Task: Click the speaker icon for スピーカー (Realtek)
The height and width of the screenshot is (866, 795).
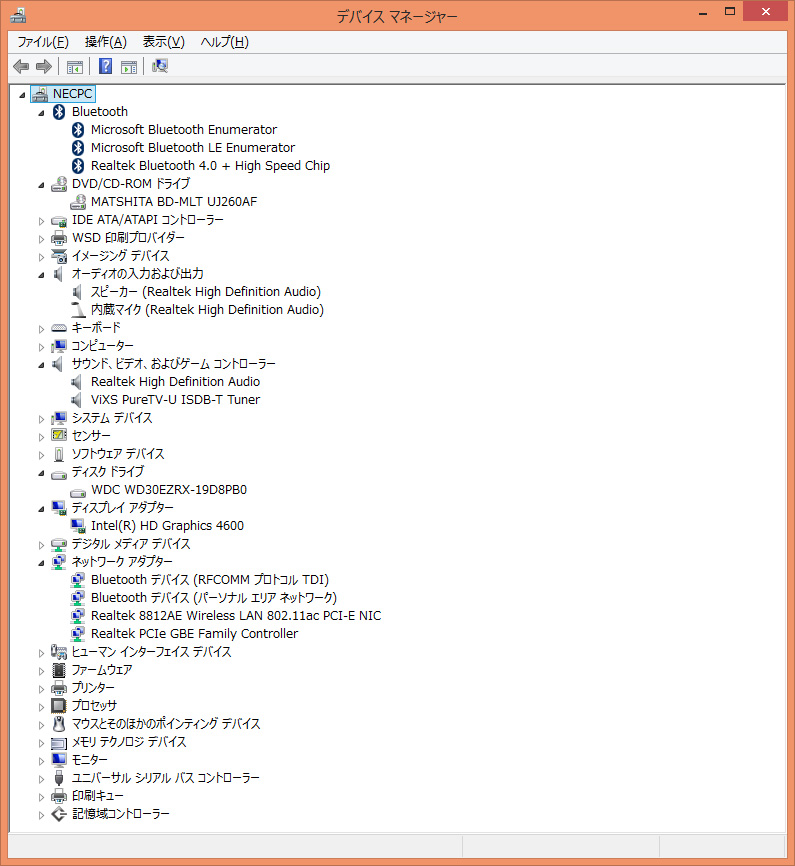Action: 78,292
